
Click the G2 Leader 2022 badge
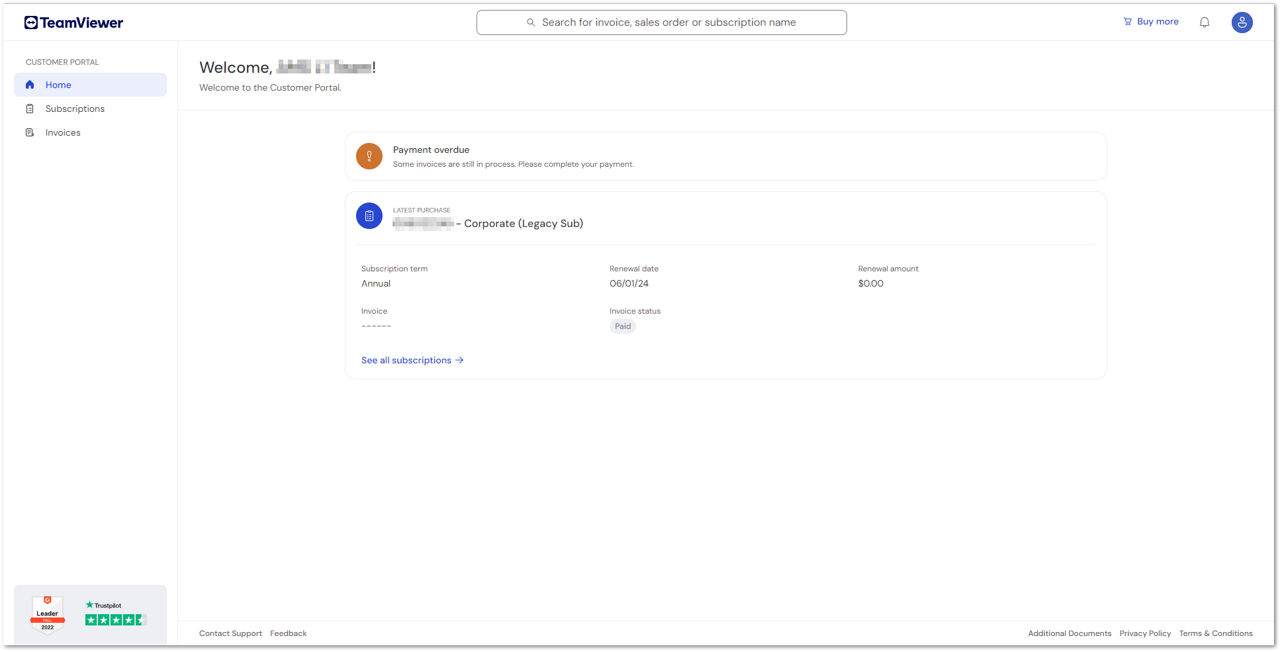point(47,614)
